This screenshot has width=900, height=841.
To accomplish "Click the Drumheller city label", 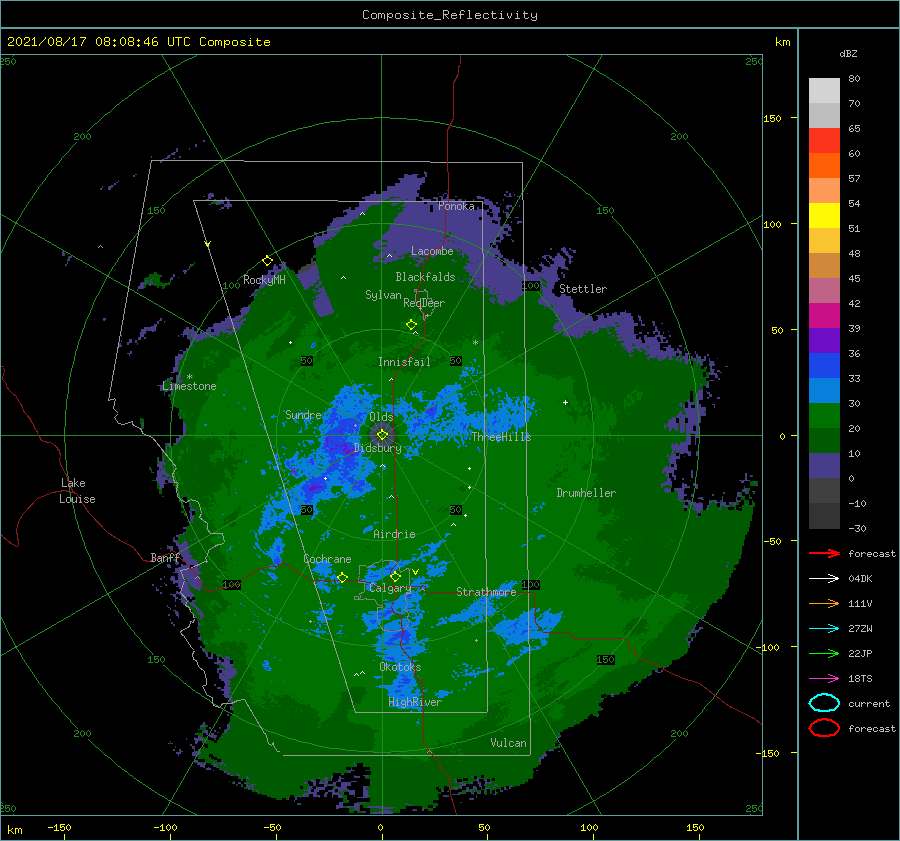I will [586, 493].
